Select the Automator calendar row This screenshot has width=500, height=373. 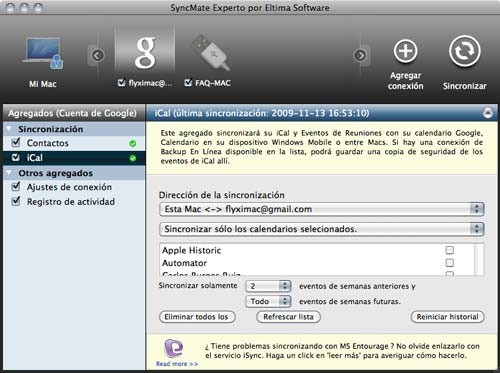point(317,263)
